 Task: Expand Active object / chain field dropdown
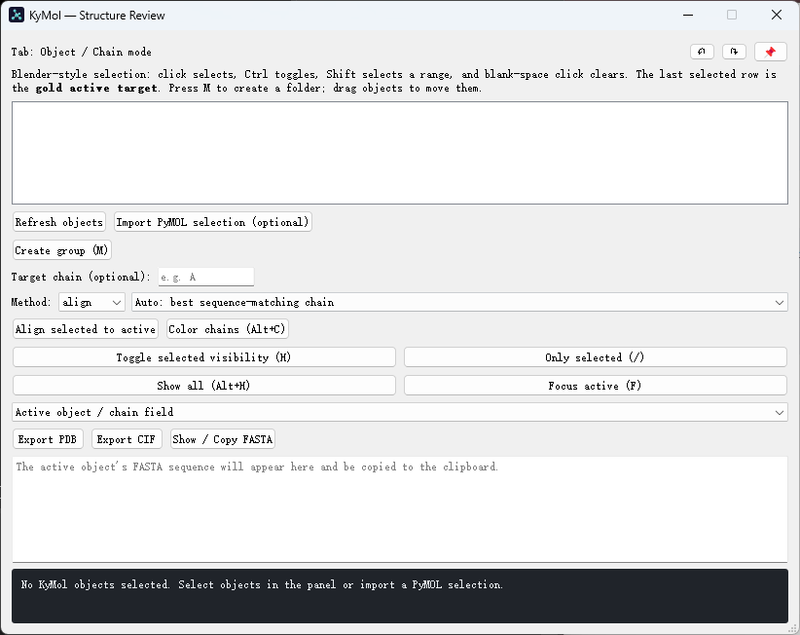400,412
